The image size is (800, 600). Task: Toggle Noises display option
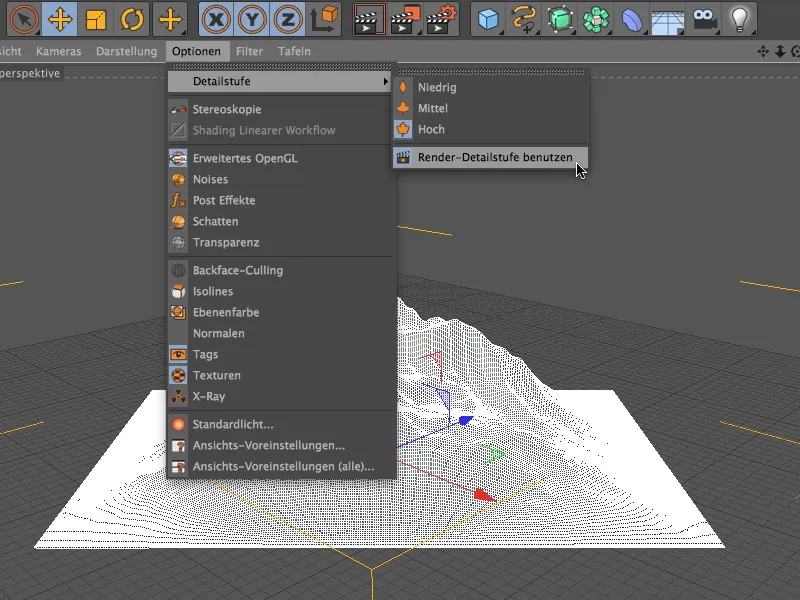click(280, 179)
